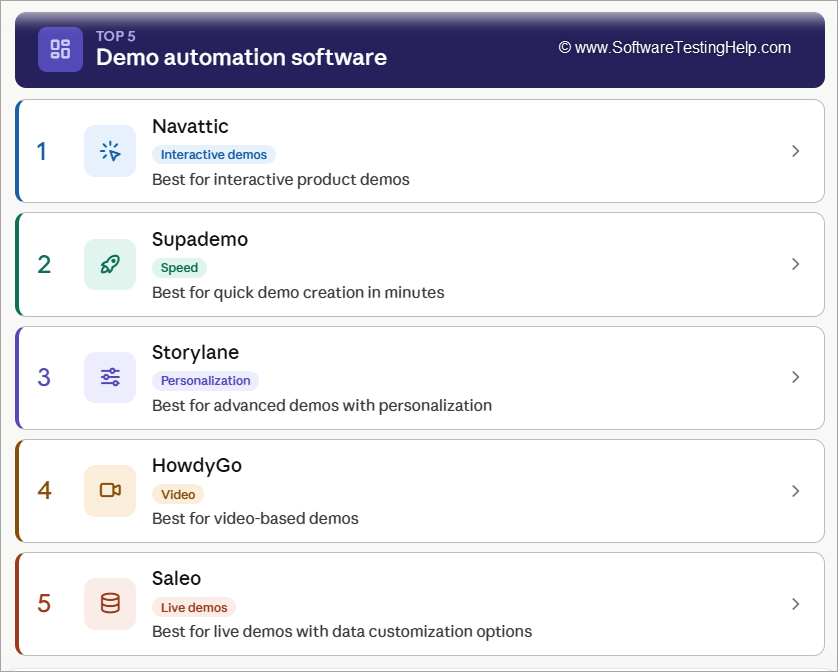Viewport: 838px width, 672px height.
Task: Click rank number 5
Action: point(44,604)
